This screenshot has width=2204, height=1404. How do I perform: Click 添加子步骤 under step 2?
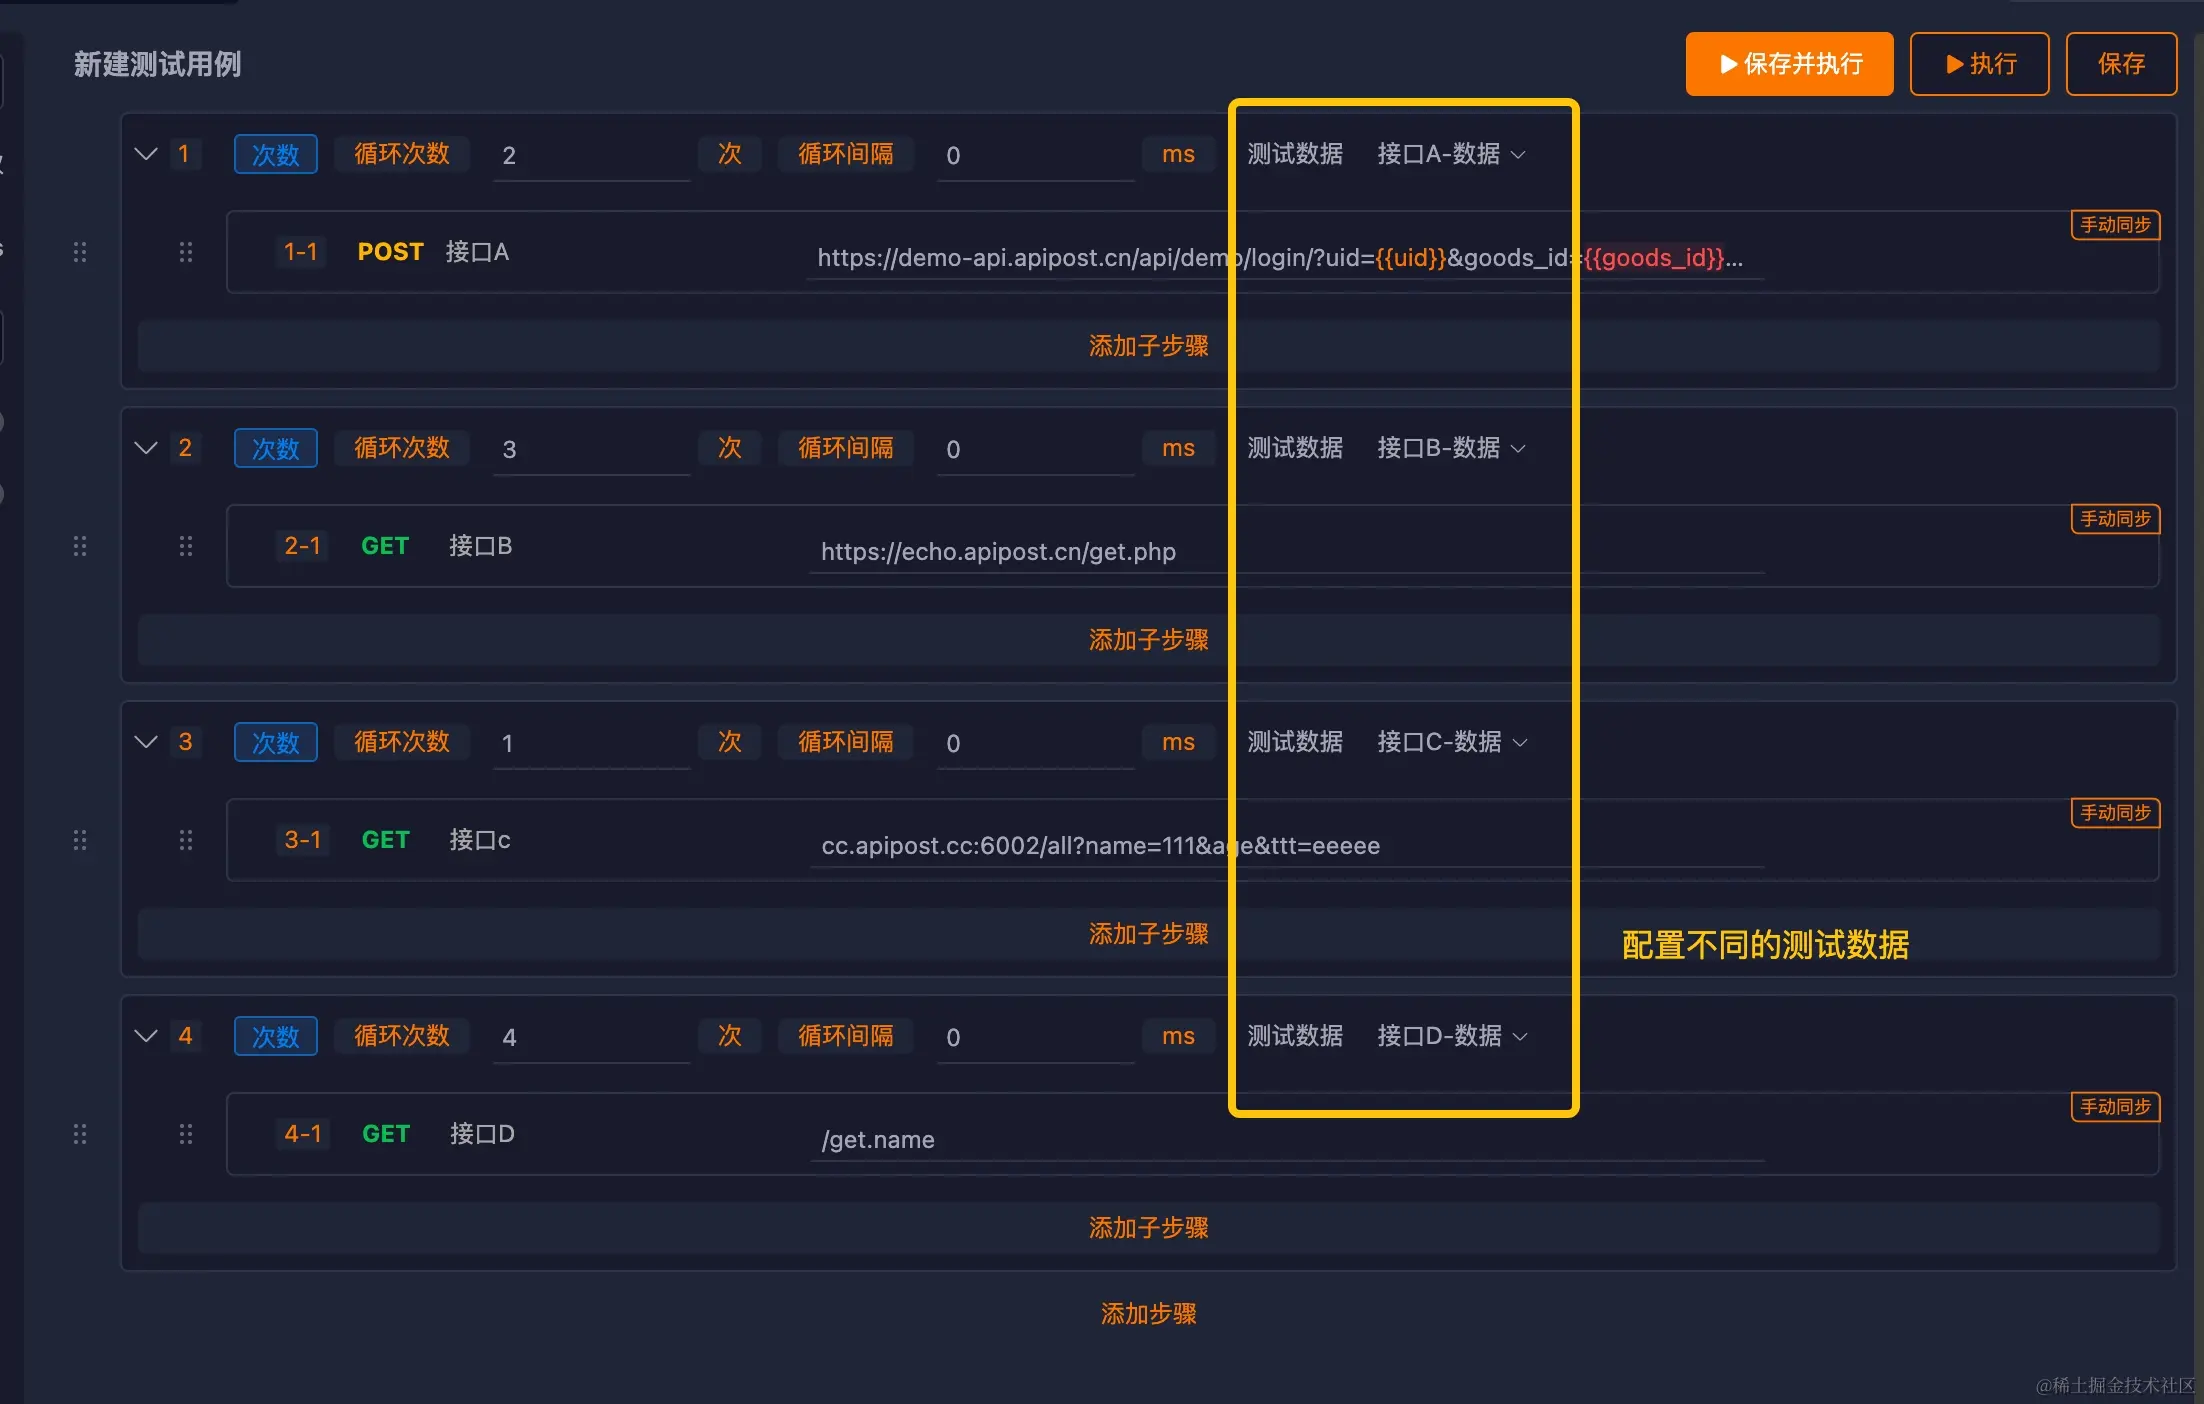click(x=1148, y=640)
